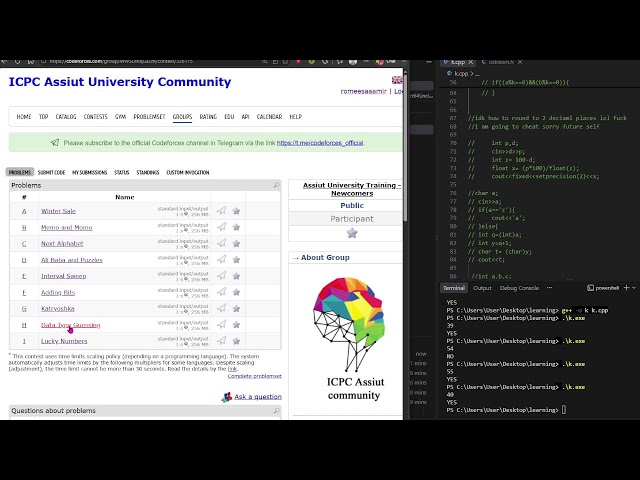The height and width of the screenshot is (480, 640).
Task: Open the Data Type Guessing problem link
Action: pos(71,325)
